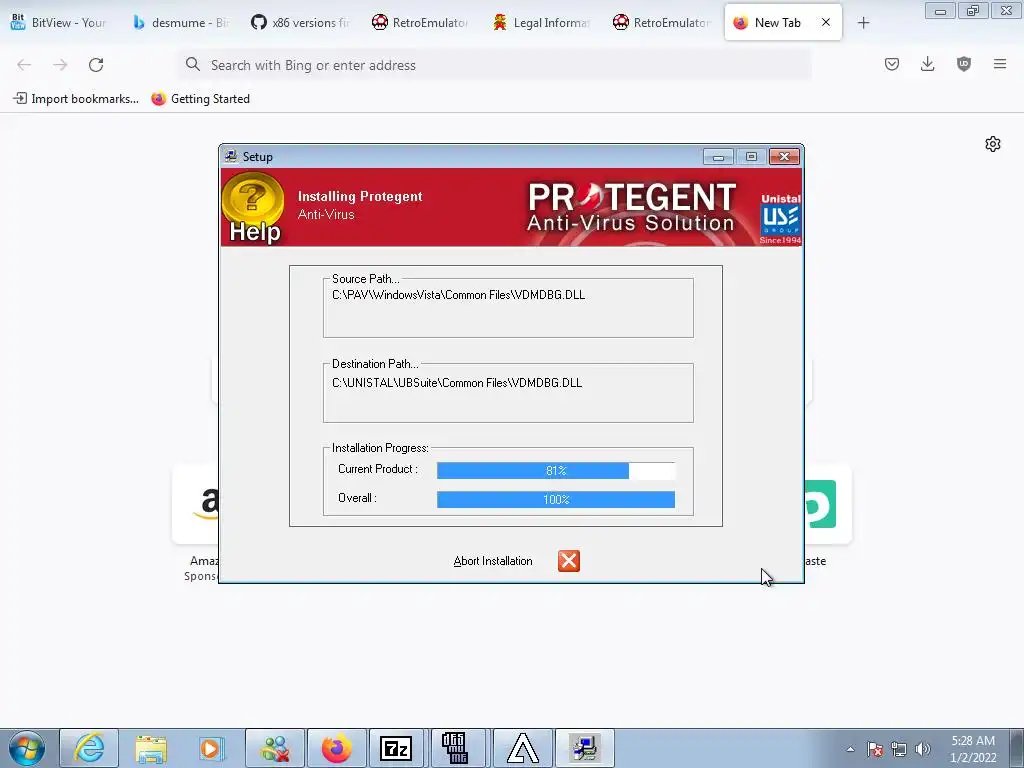Image resolution: width=1024 pixels, height=768 pixels.
Task: Click the Amazon sponsored shortcut tile
Action: (196, 503)
